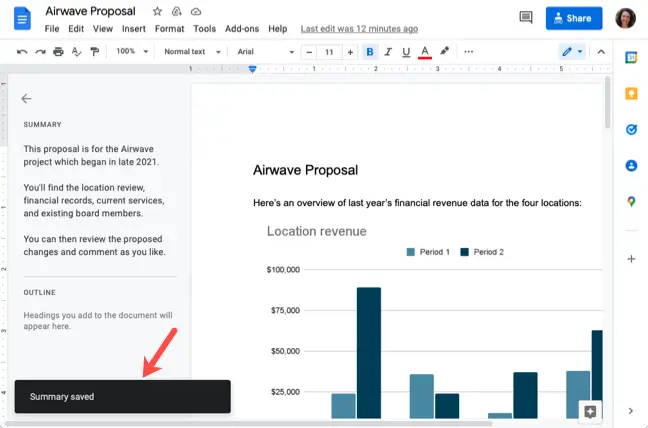
Task: Open the Google Docs home icon
Action: point(22,19)
